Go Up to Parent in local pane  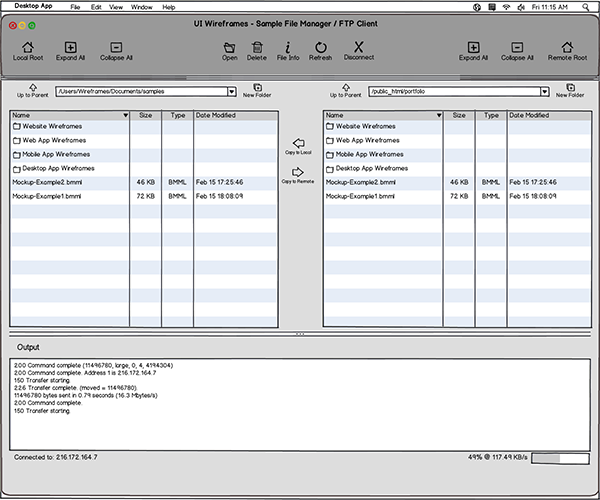(33, 88)
